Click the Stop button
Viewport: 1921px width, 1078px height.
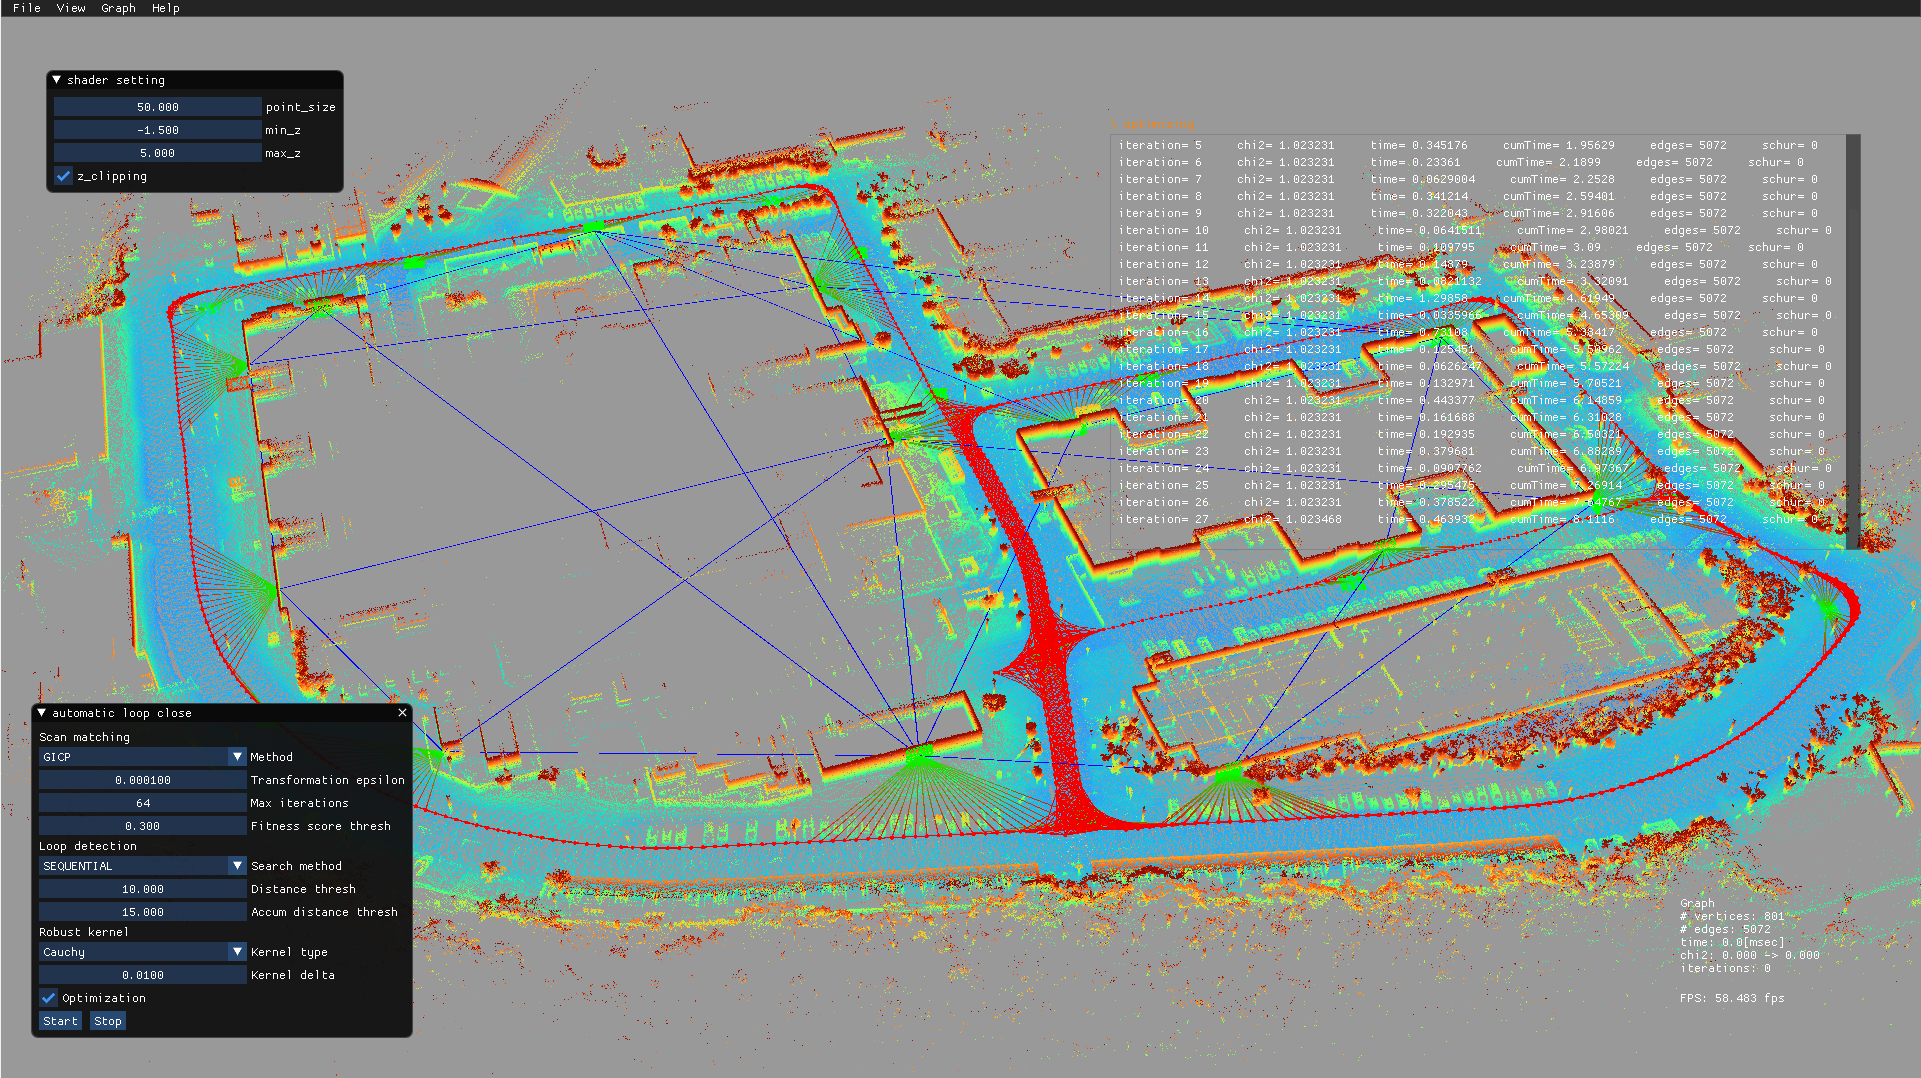pyautogui.click(x=108, y=1021)
